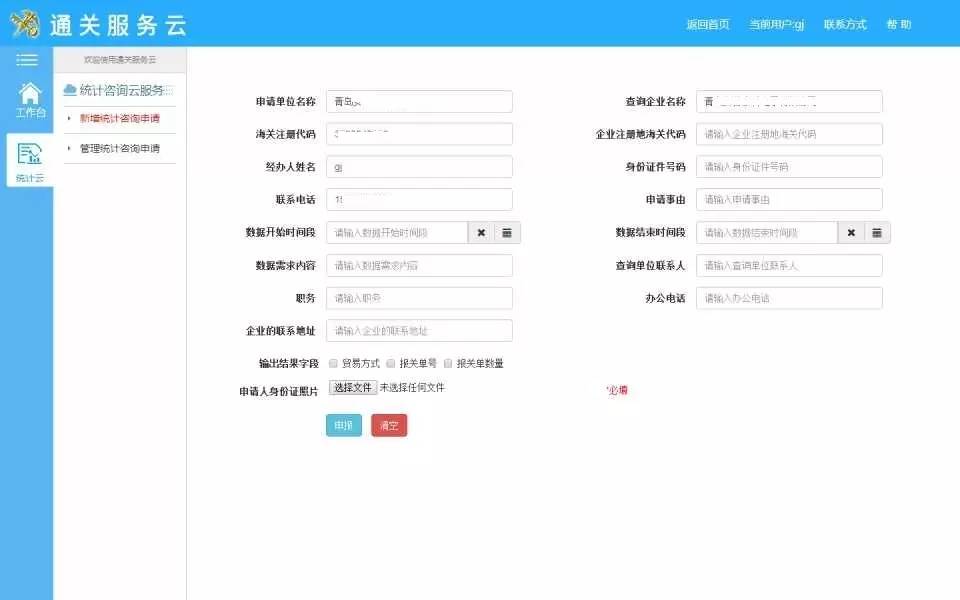This screenshot has height=600, width=960.
Task: Submit the form with the 申报 button
Action: tap(343, 424)
